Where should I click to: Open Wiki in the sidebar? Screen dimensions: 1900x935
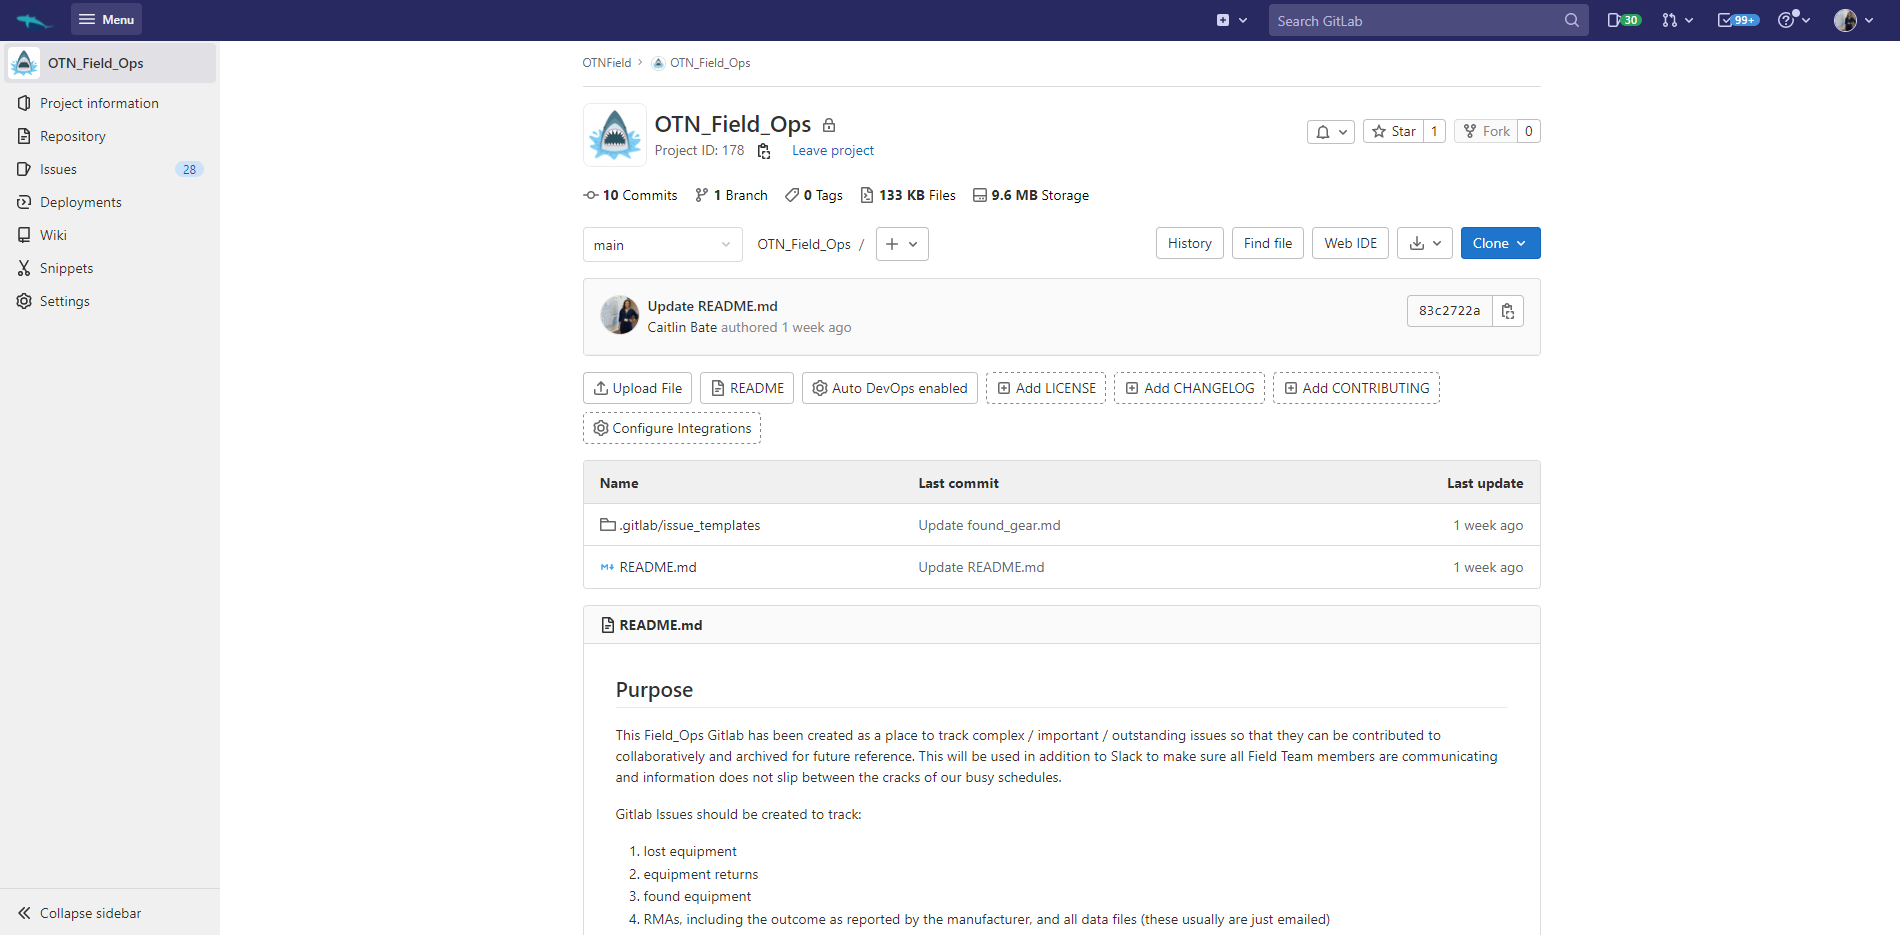click(x=53, y=235)
